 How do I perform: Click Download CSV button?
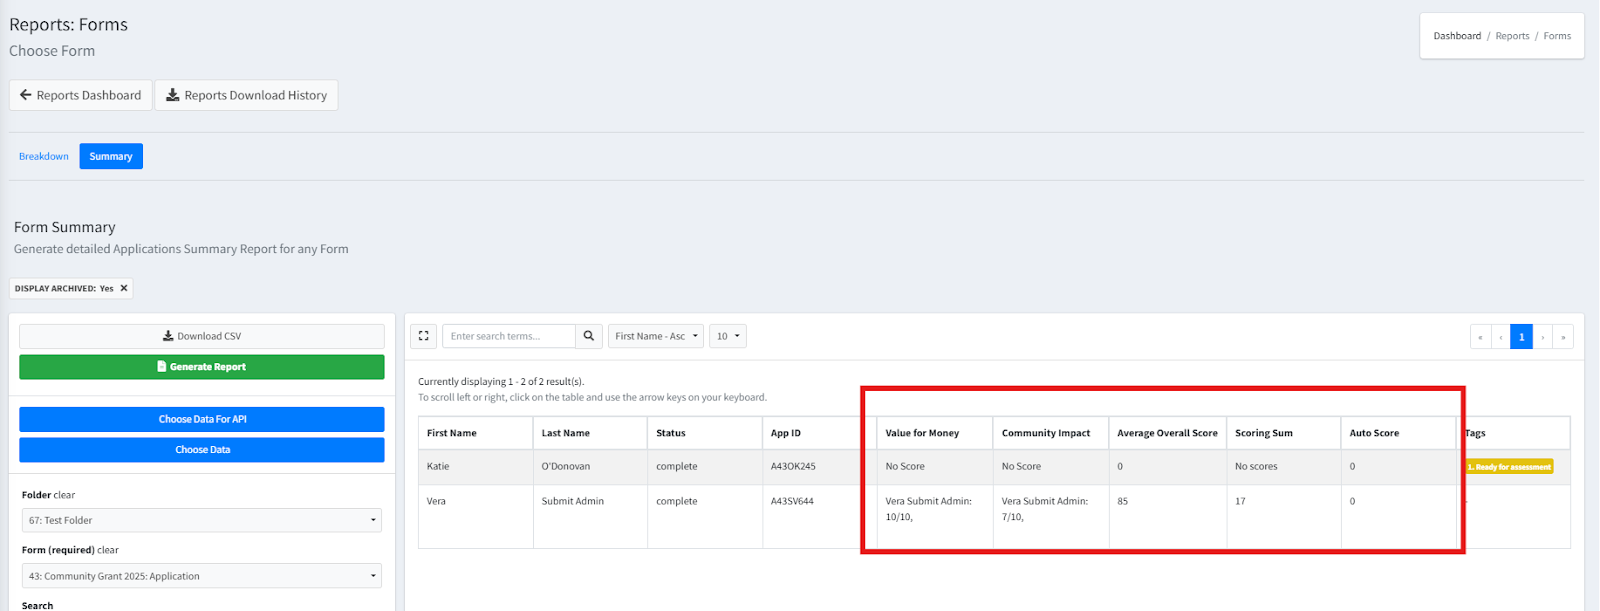click(201, 336)
